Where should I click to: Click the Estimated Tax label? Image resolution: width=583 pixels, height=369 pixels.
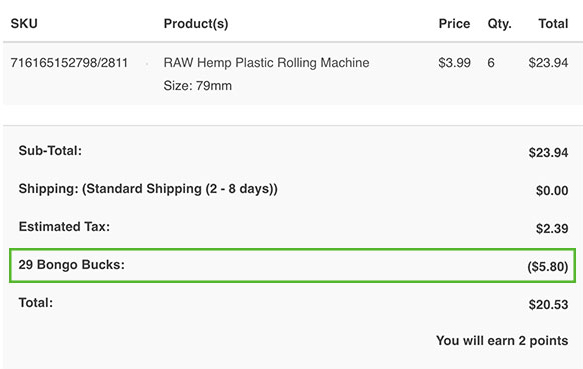click(x=64, y=227)
